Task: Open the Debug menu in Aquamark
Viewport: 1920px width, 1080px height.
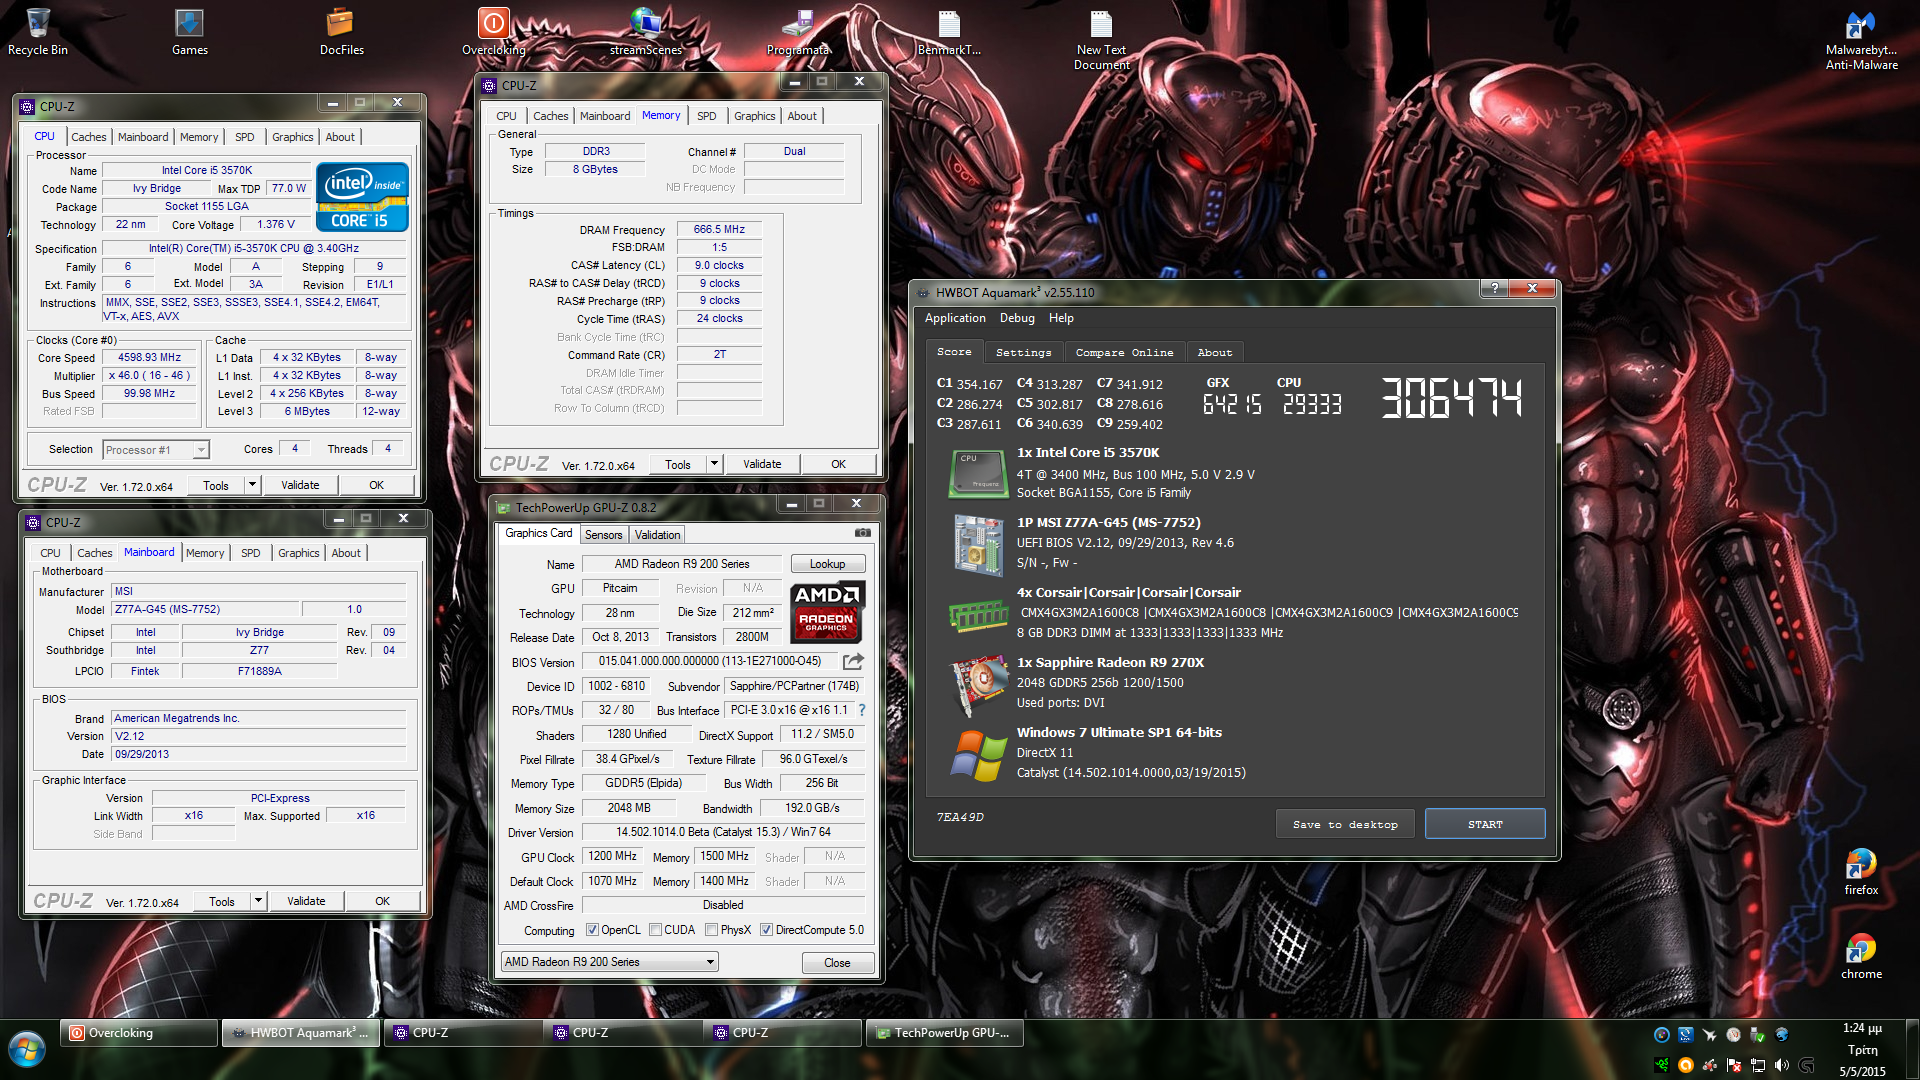Action: [1017, 318]
